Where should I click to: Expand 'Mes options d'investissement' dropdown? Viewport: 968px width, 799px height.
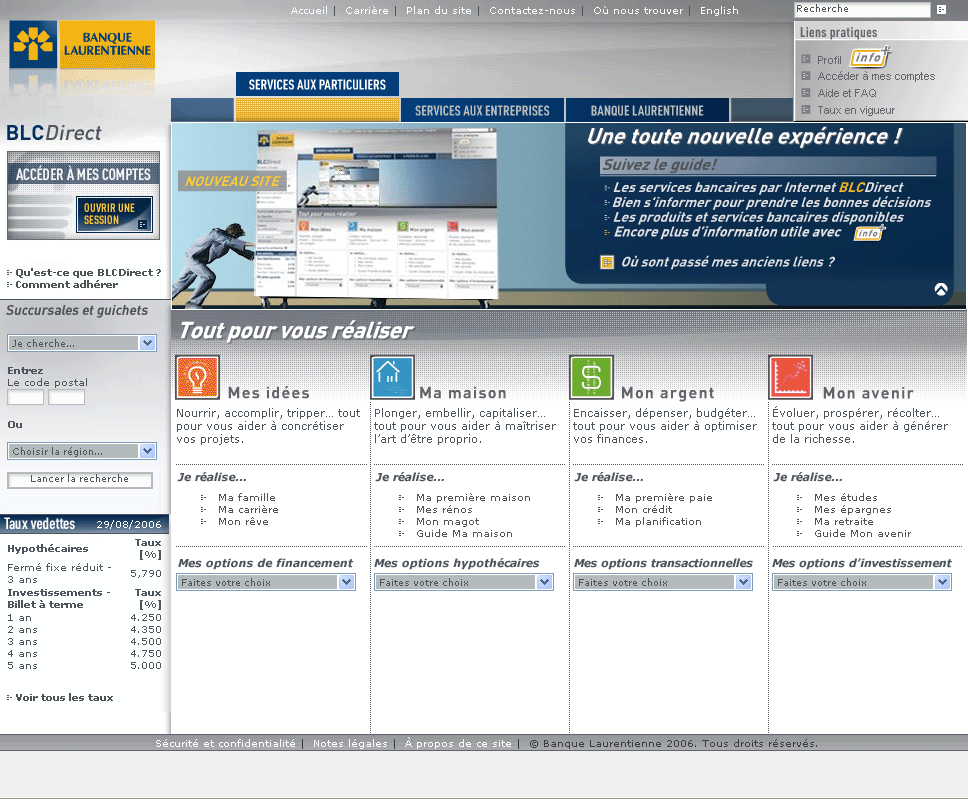862,582
